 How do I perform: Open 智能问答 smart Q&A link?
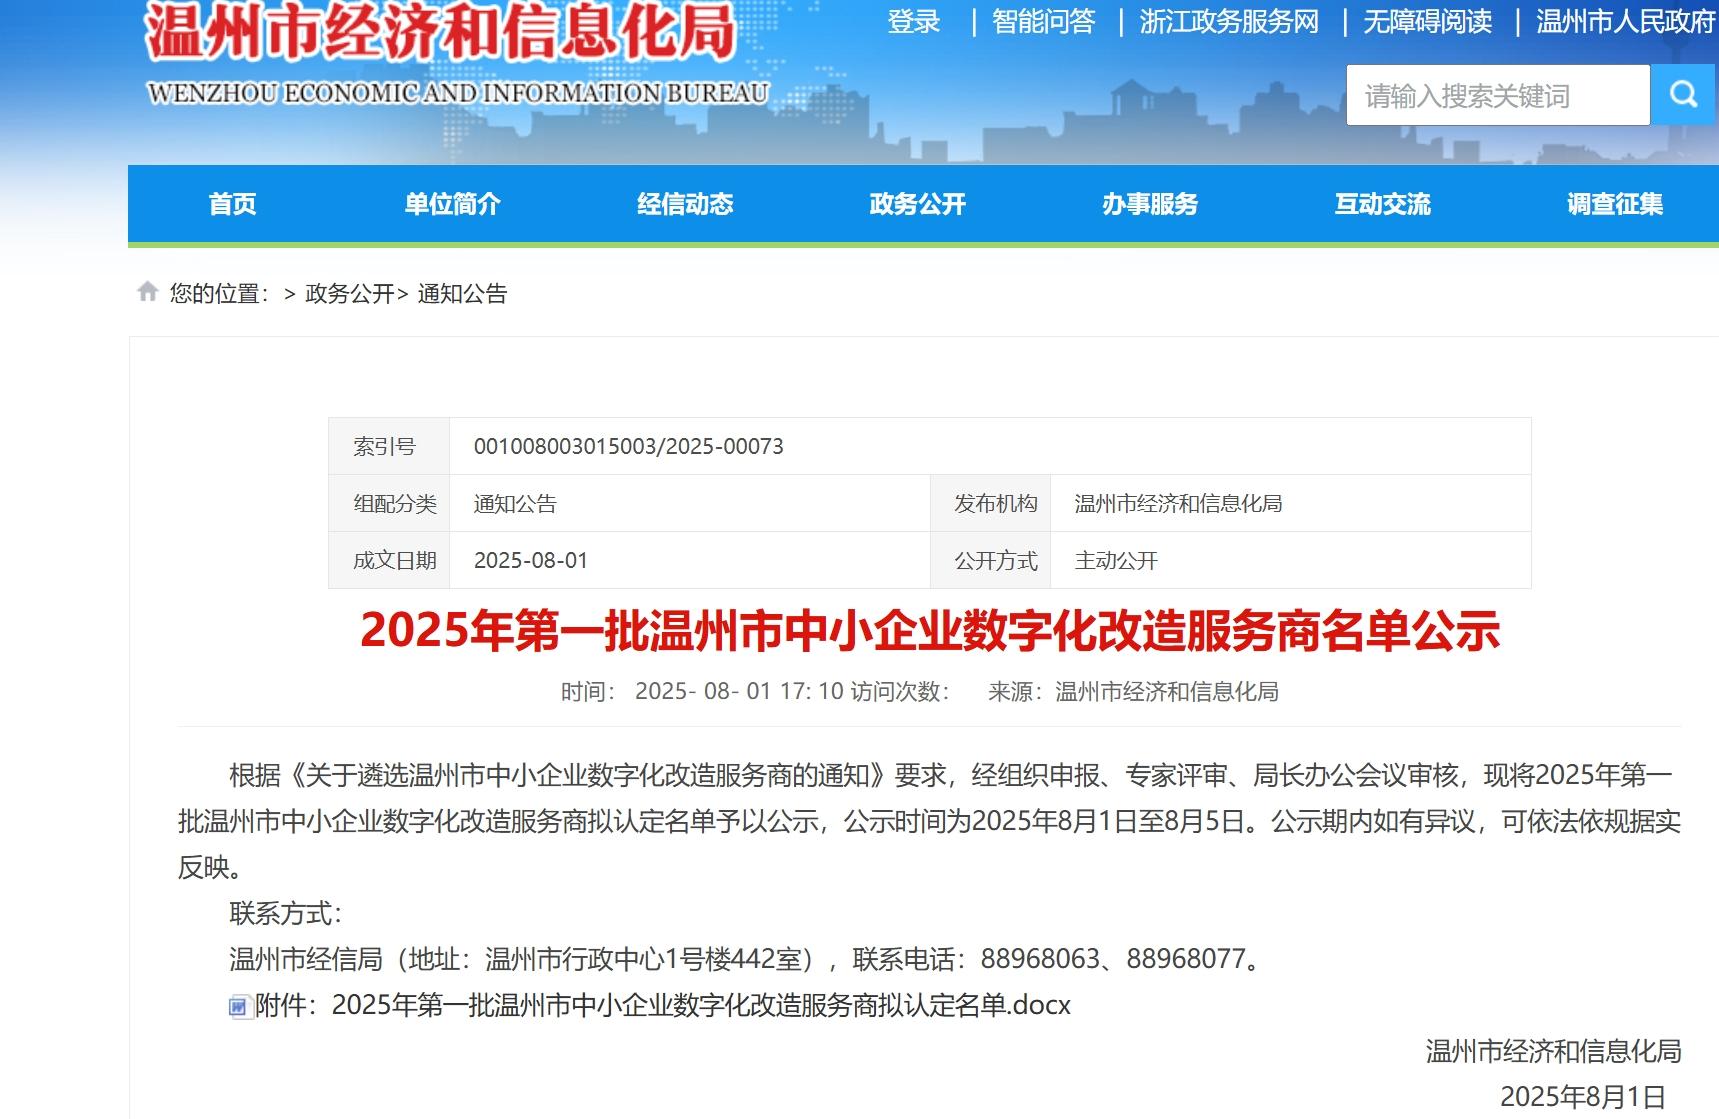[x=1043, y=22]
